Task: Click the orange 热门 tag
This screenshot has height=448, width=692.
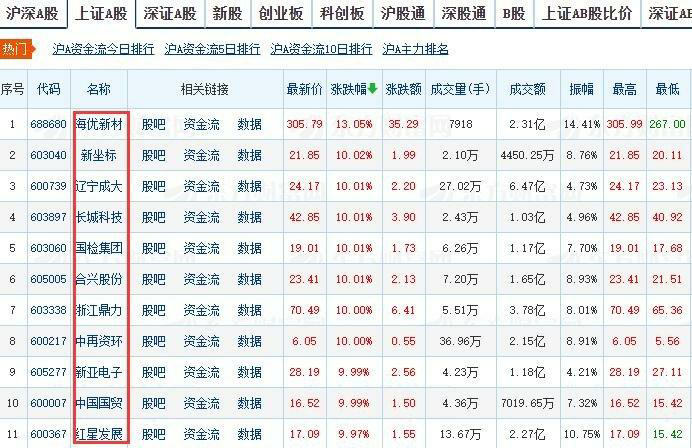Action: [x=17, y=49]
